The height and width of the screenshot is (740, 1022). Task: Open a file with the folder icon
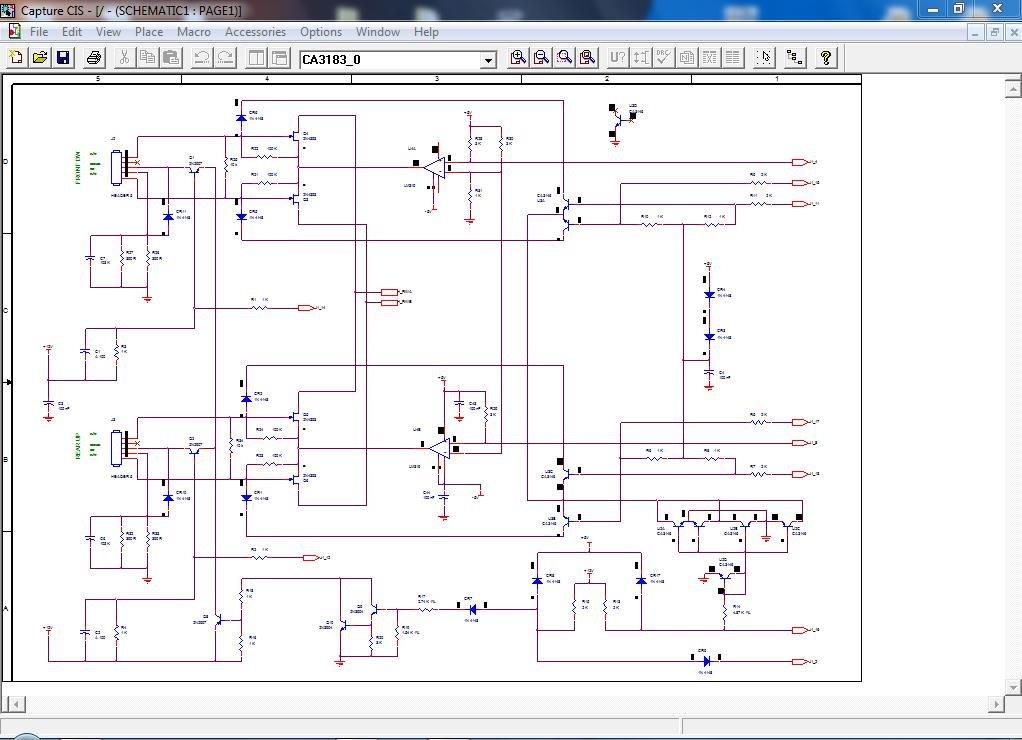pos(40,58)
